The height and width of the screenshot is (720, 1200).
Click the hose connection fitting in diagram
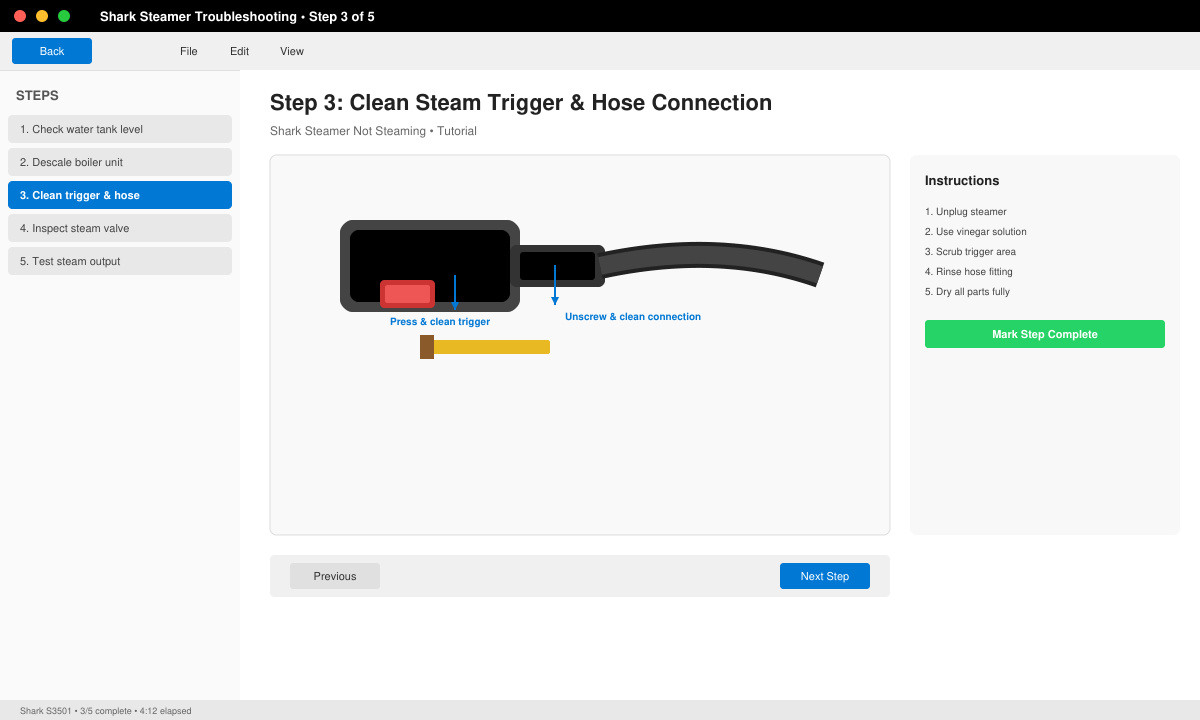point(558,266)
